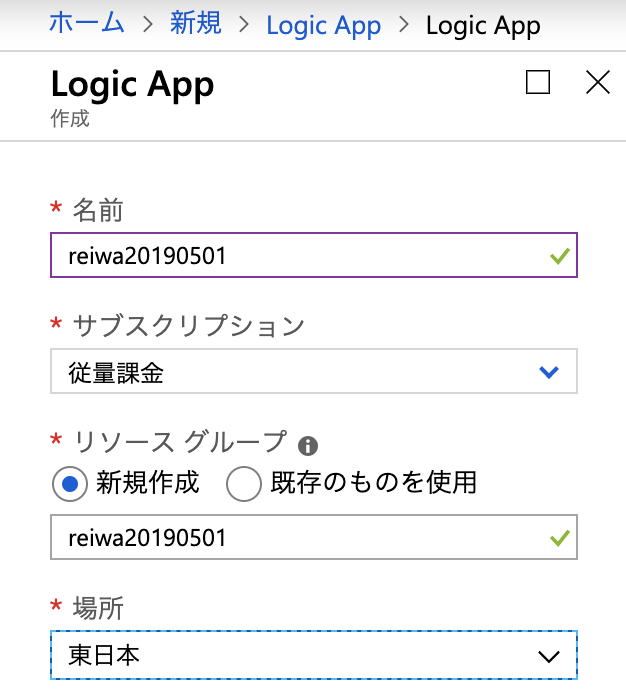The image size is (626, 694).
Task: Click green checkmark in 名前 field
Action: click(560, 256)
